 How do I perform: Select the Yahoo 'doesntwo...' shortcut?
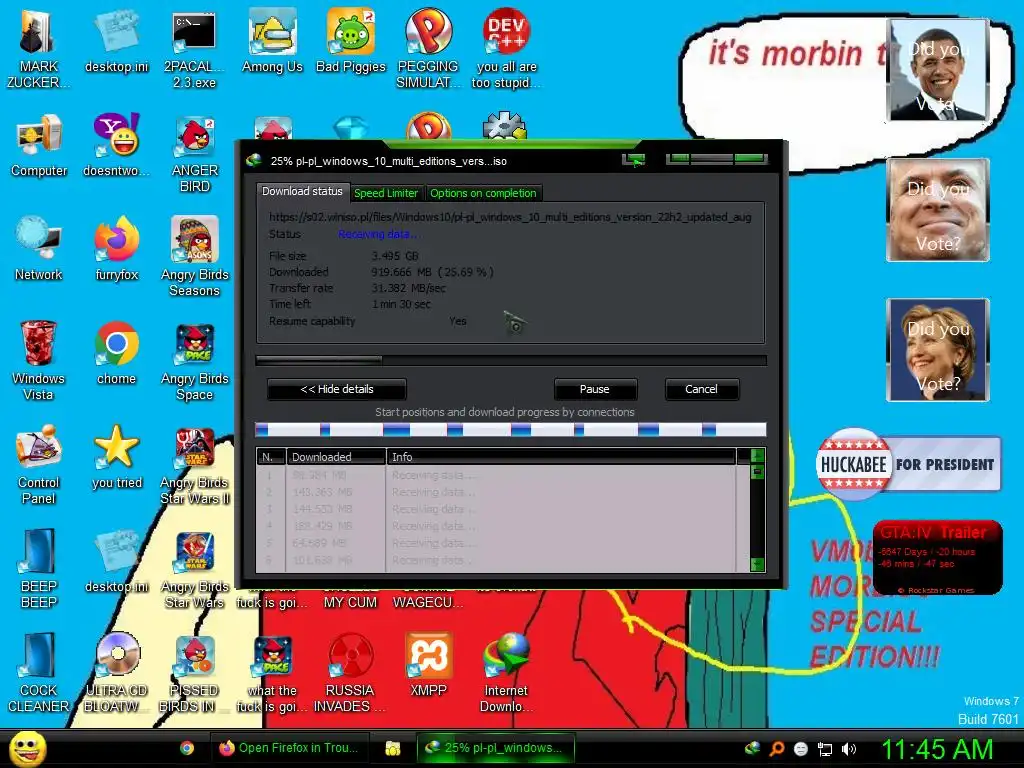(x=116, y=146)
